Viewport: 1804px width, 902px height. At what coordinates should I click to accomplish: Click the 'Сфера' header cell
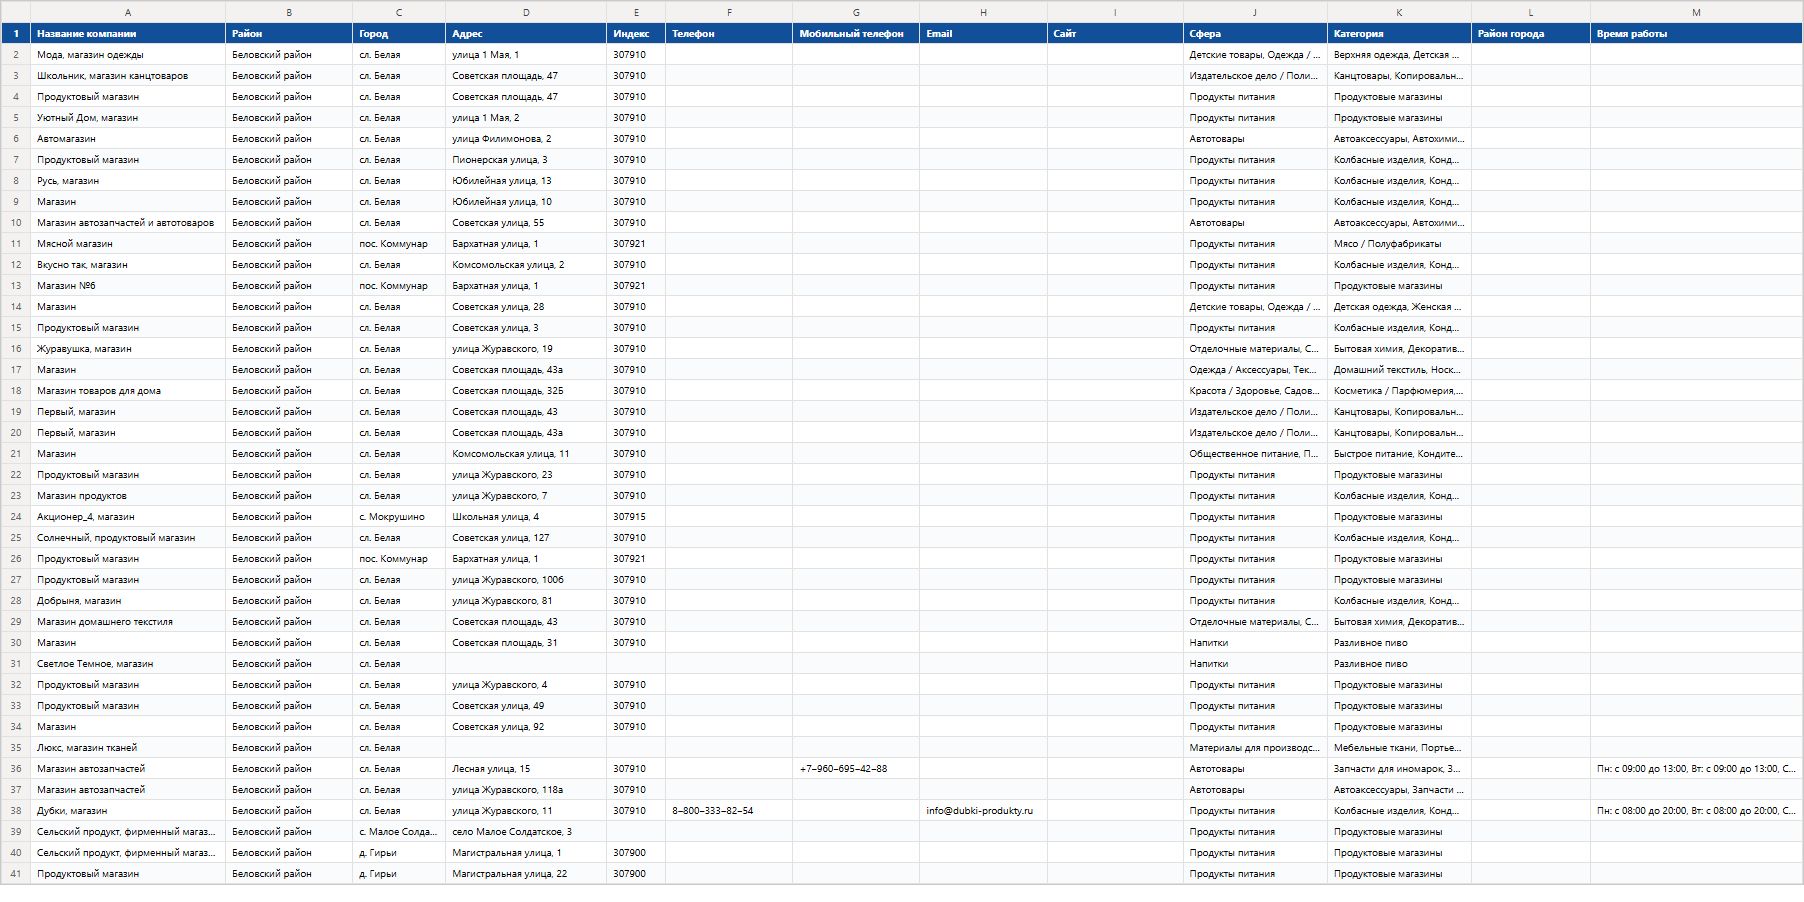[x=1255, y=34]
